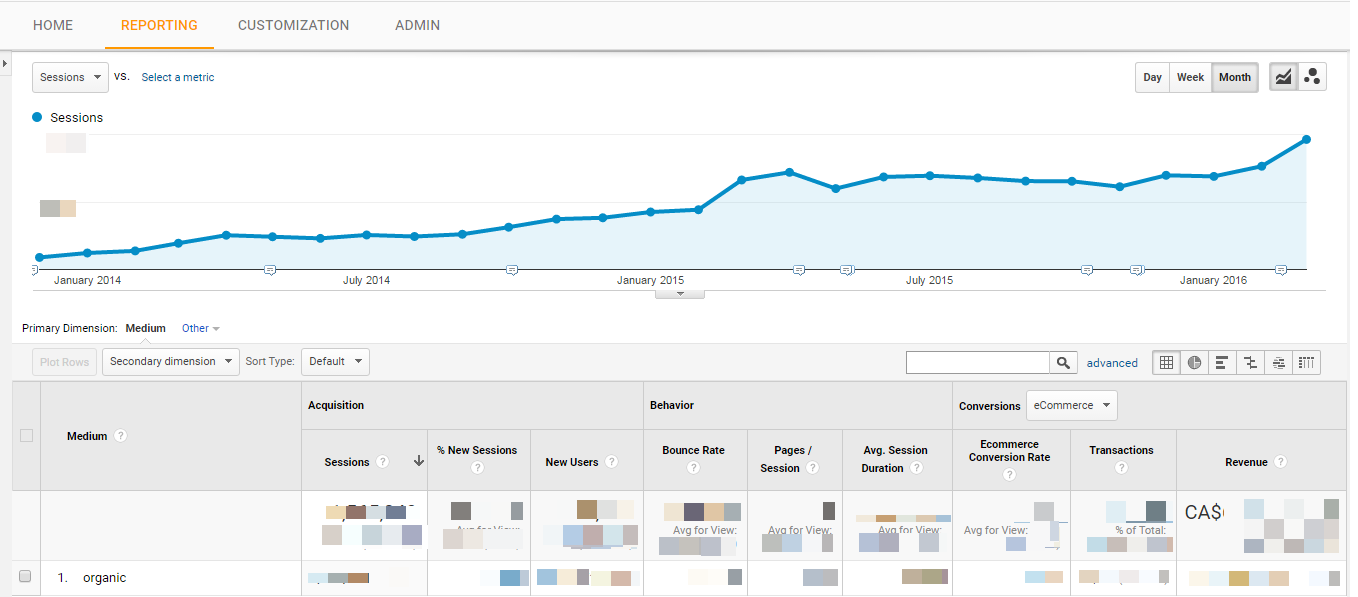Select the Pivot table view icon
1358x597 pixels.
1306,363
